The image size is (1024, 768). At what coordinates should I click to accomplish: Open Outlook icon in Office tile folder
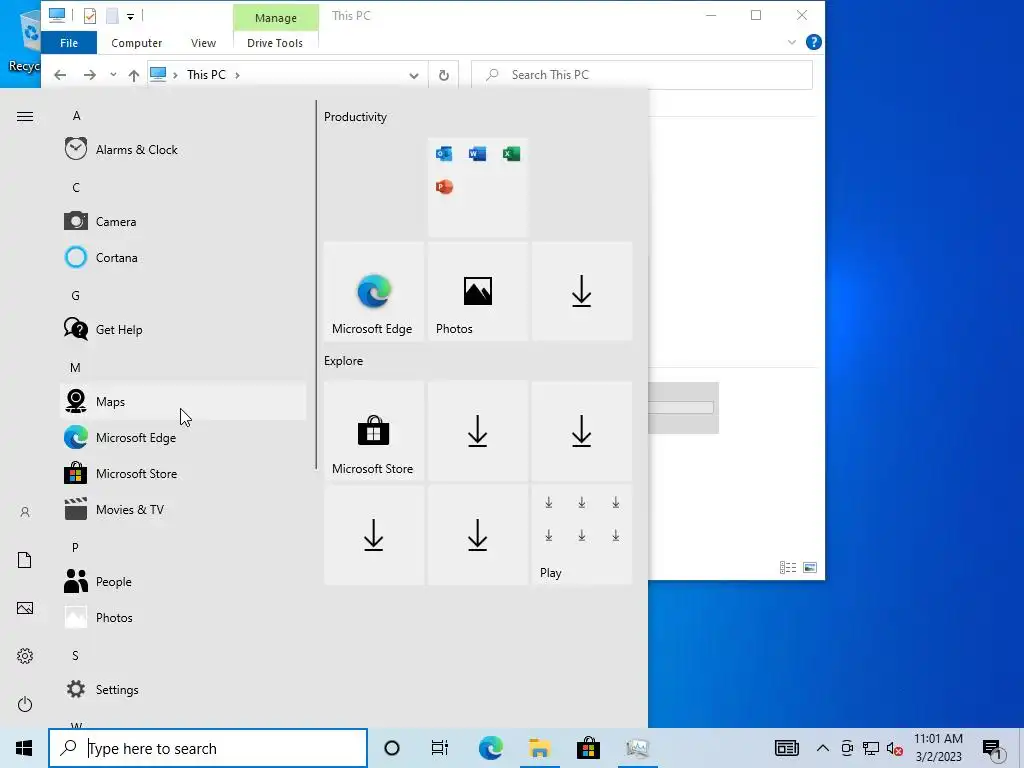coord(444,153)
